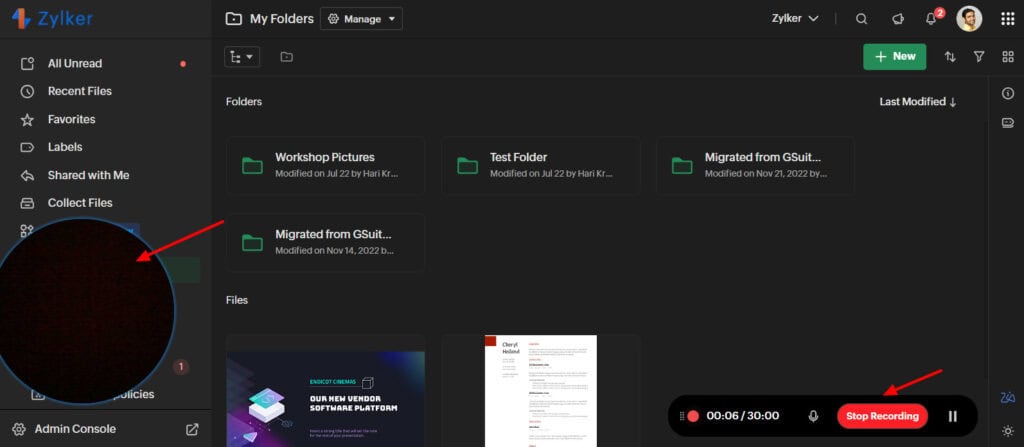Open Collect Files
The width and height of the screenshot is (1024, 447).
point(80,203)
